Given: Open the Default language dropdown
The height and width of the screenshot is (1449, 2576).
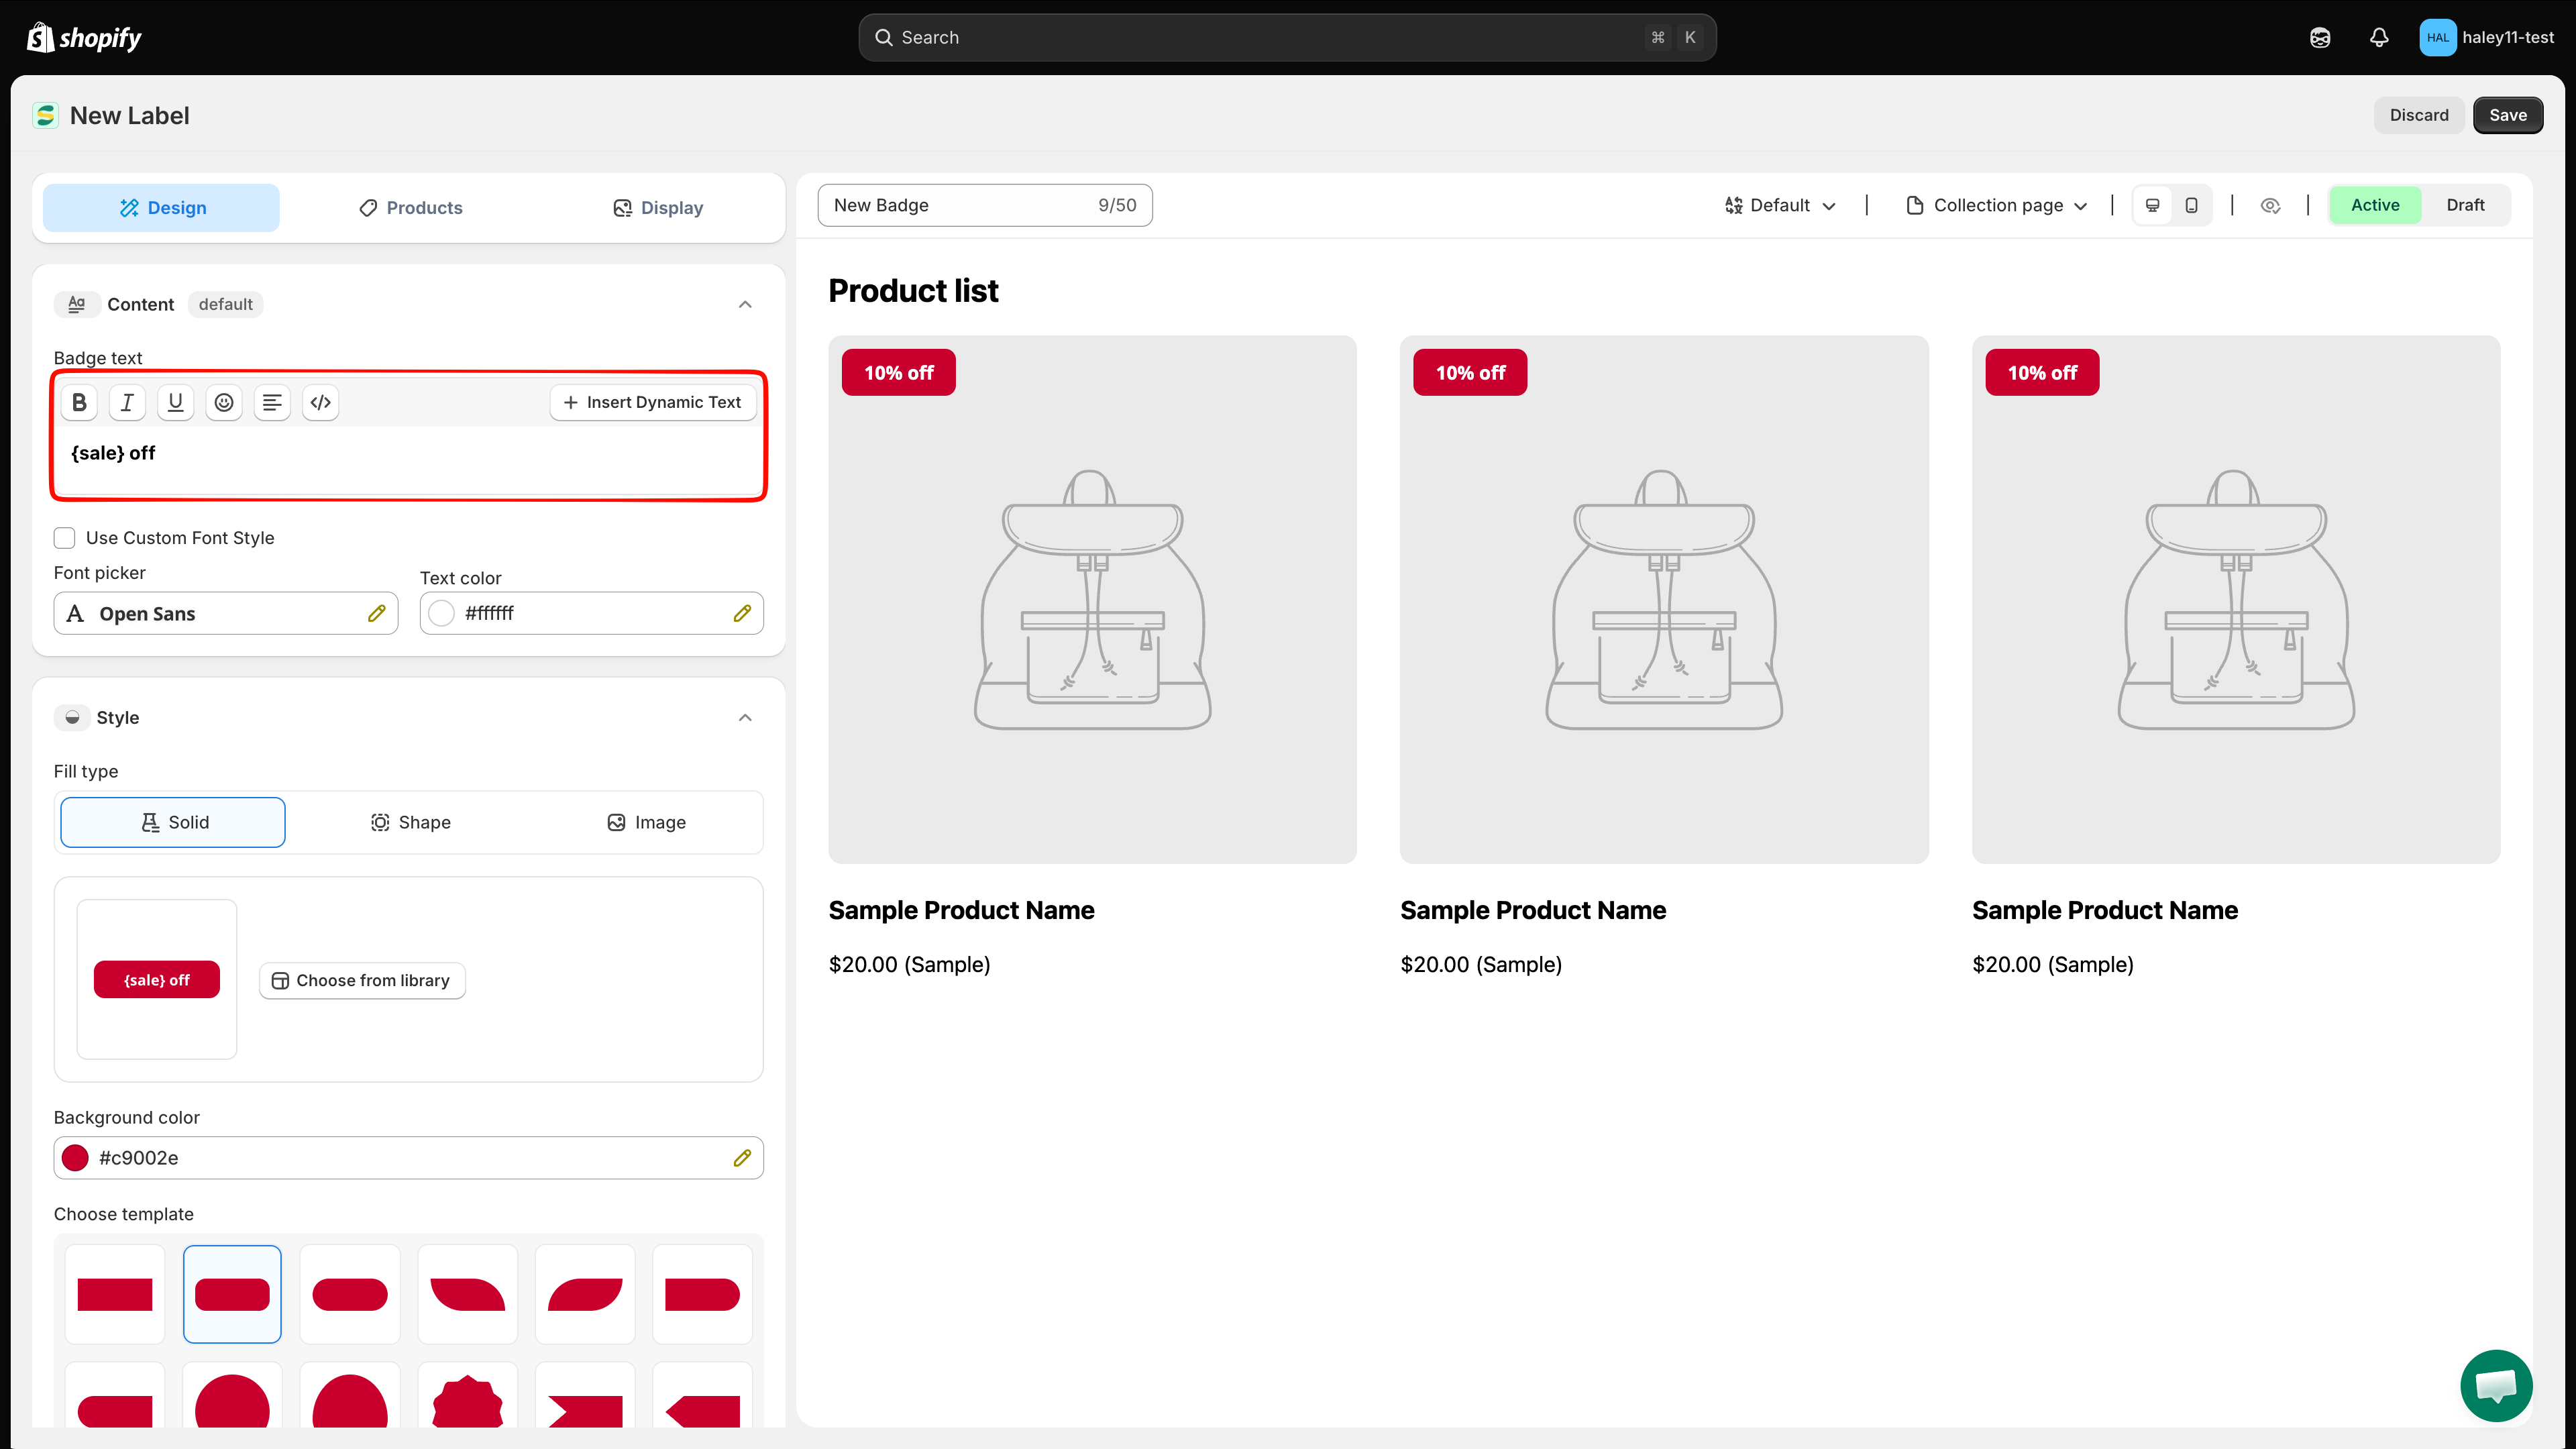Looking at the screenshot, I should pos(1781,205).
